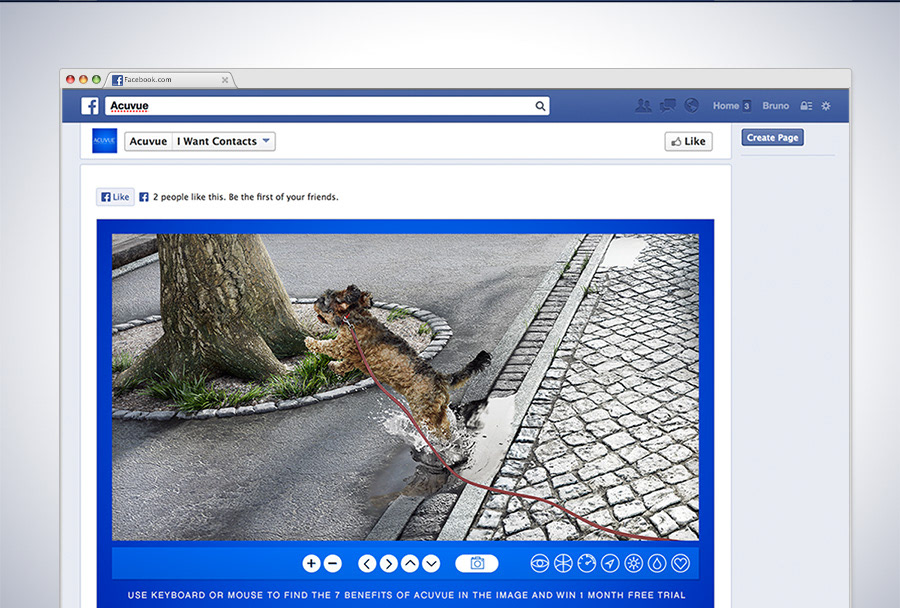The width and height of the screenshot is (900, 608).
Task: Close the Facebook.com browser tab
Action: pos(225,80)
